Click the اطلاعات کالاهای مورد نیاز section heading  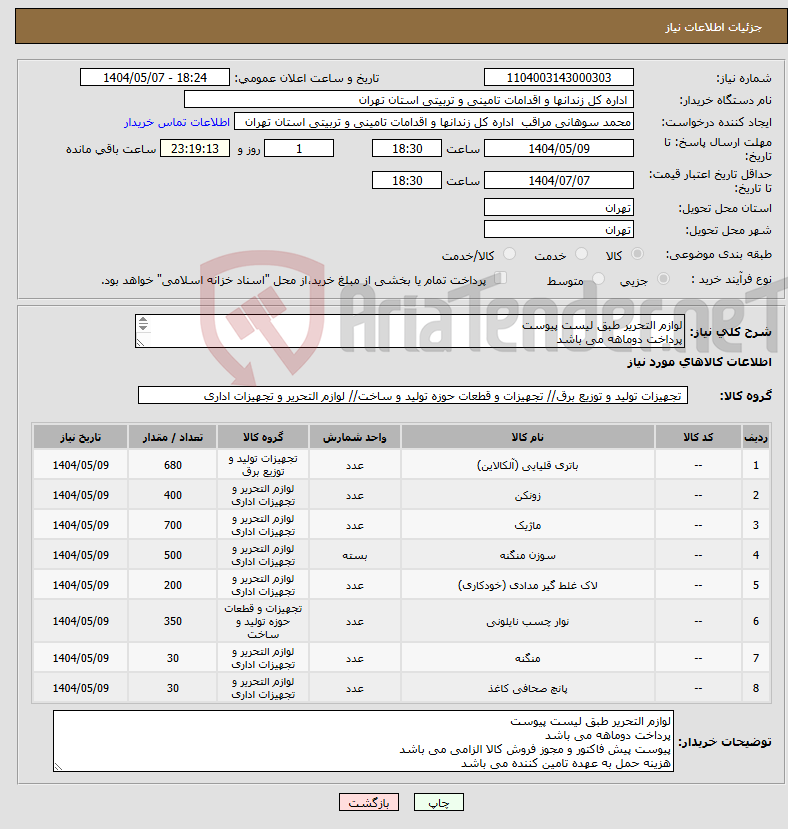[699, 362]
